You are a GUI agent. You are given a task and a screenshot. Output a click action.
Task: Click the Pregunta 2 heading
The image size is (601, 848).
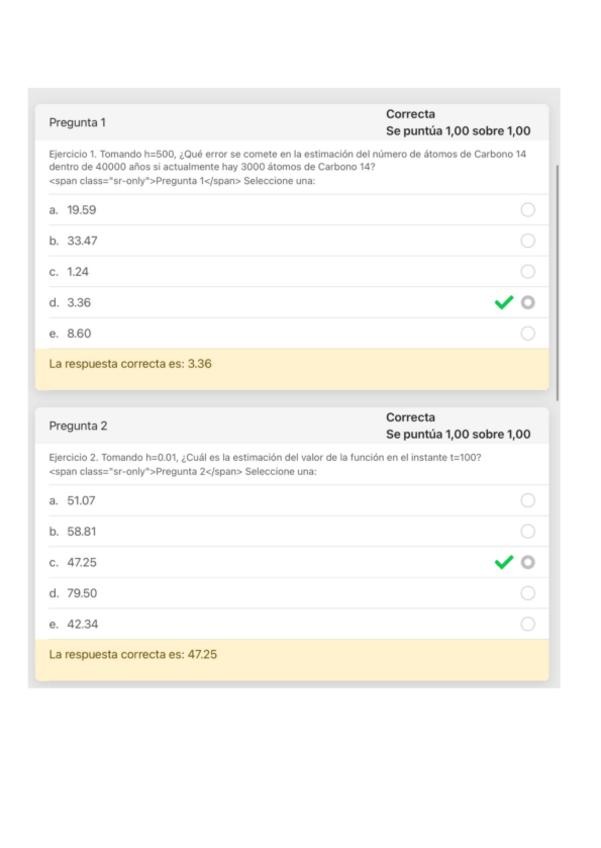77,425
